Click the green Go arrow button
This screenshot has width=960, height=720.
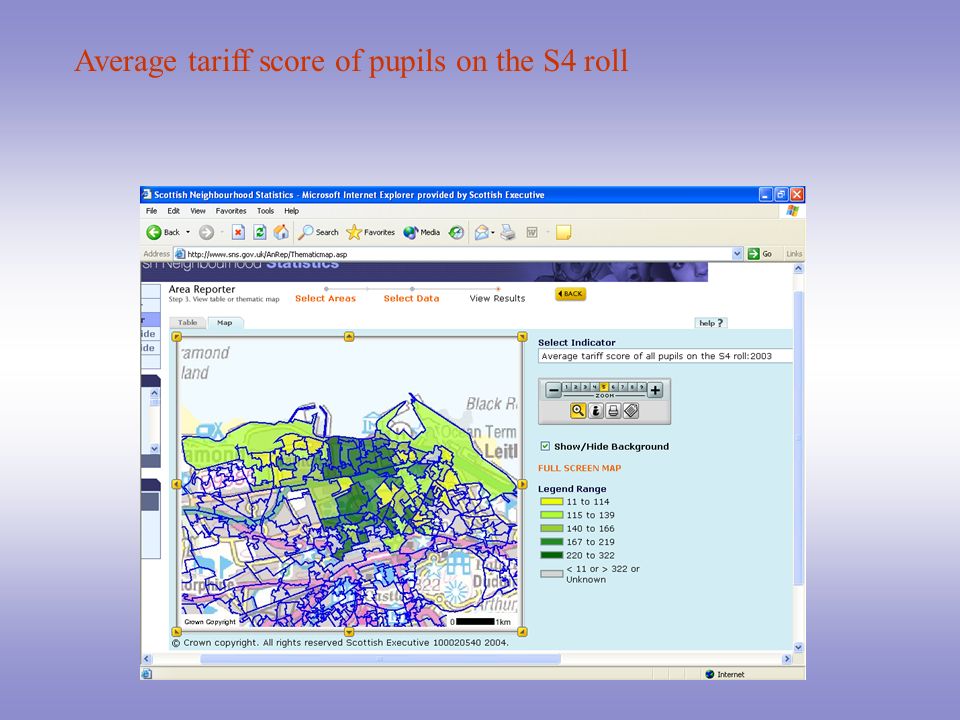tap(754, 253)
